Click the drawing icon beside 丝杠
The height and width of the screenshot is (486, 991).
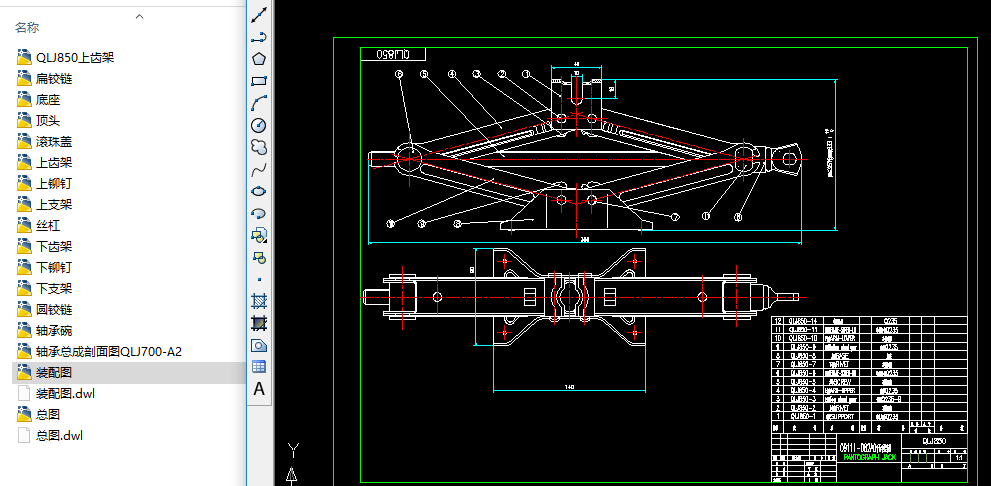[24, 225]
